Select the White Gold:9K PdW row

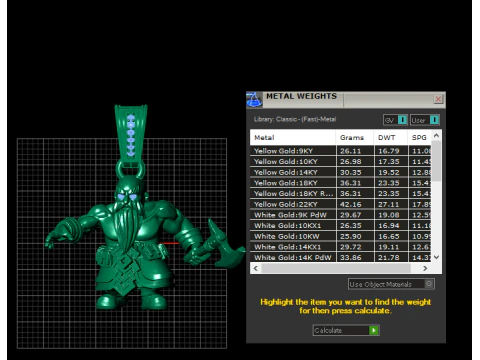(x=340, y=215)
